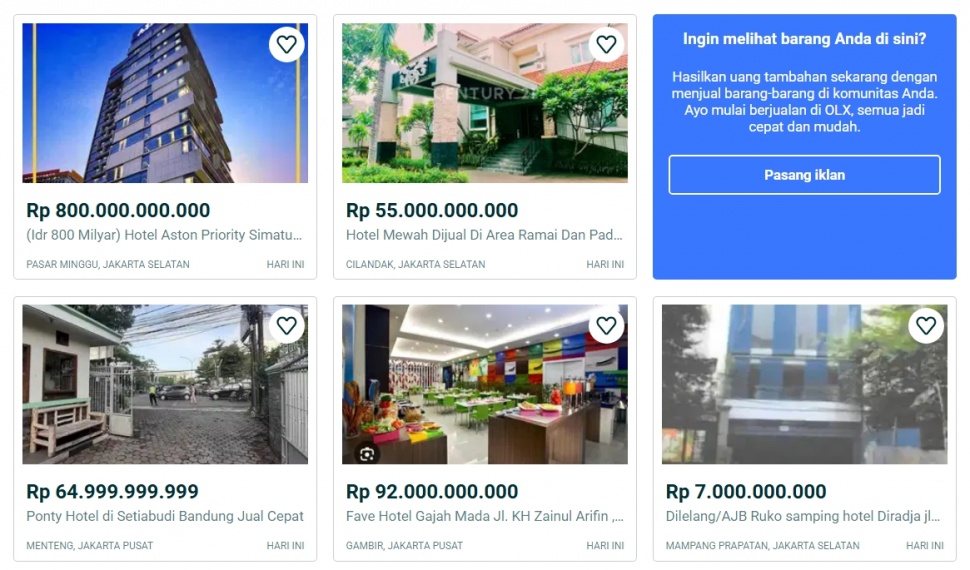The height and width of the screenshot is (570, 970).
Task: Select the Rp 7.000.000.000 price text
Action: [x=746, y=492]
